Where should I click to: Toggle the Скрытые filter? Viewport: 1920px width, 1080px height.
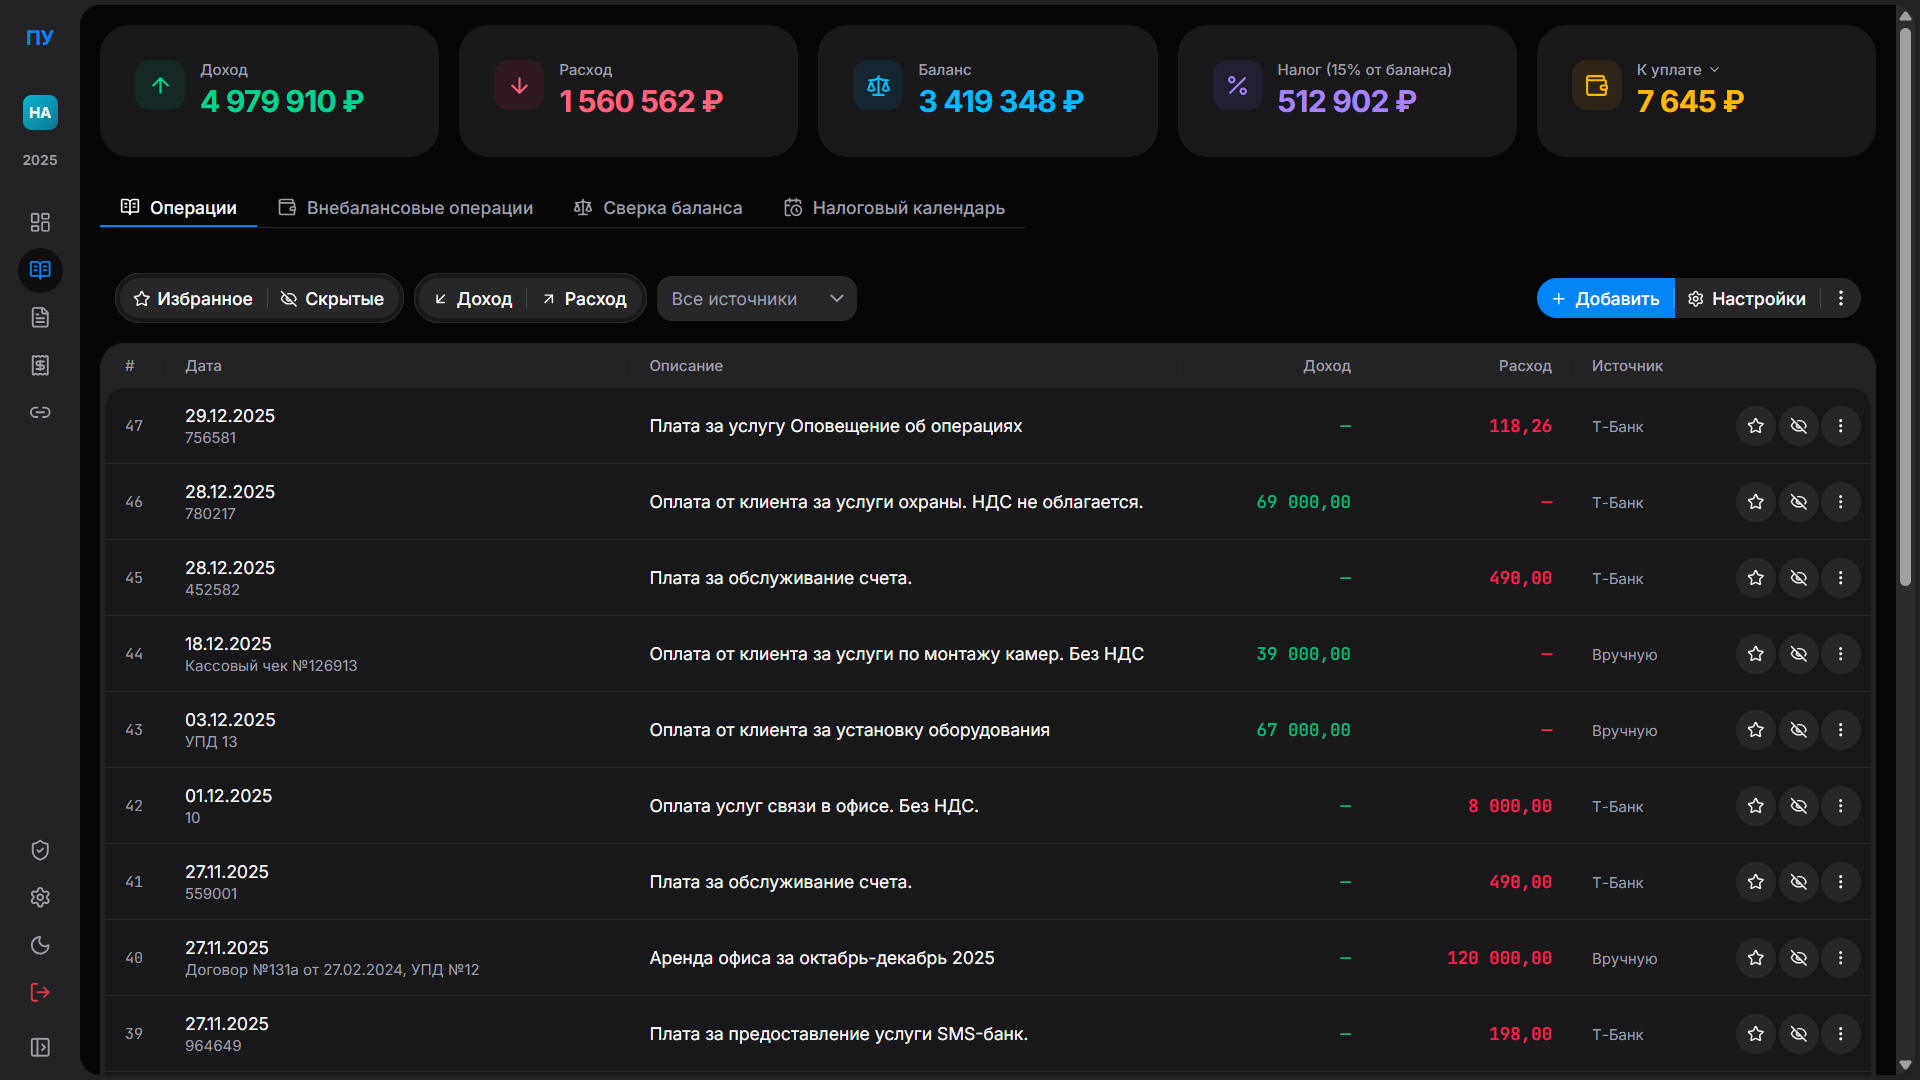coord(332,299)
